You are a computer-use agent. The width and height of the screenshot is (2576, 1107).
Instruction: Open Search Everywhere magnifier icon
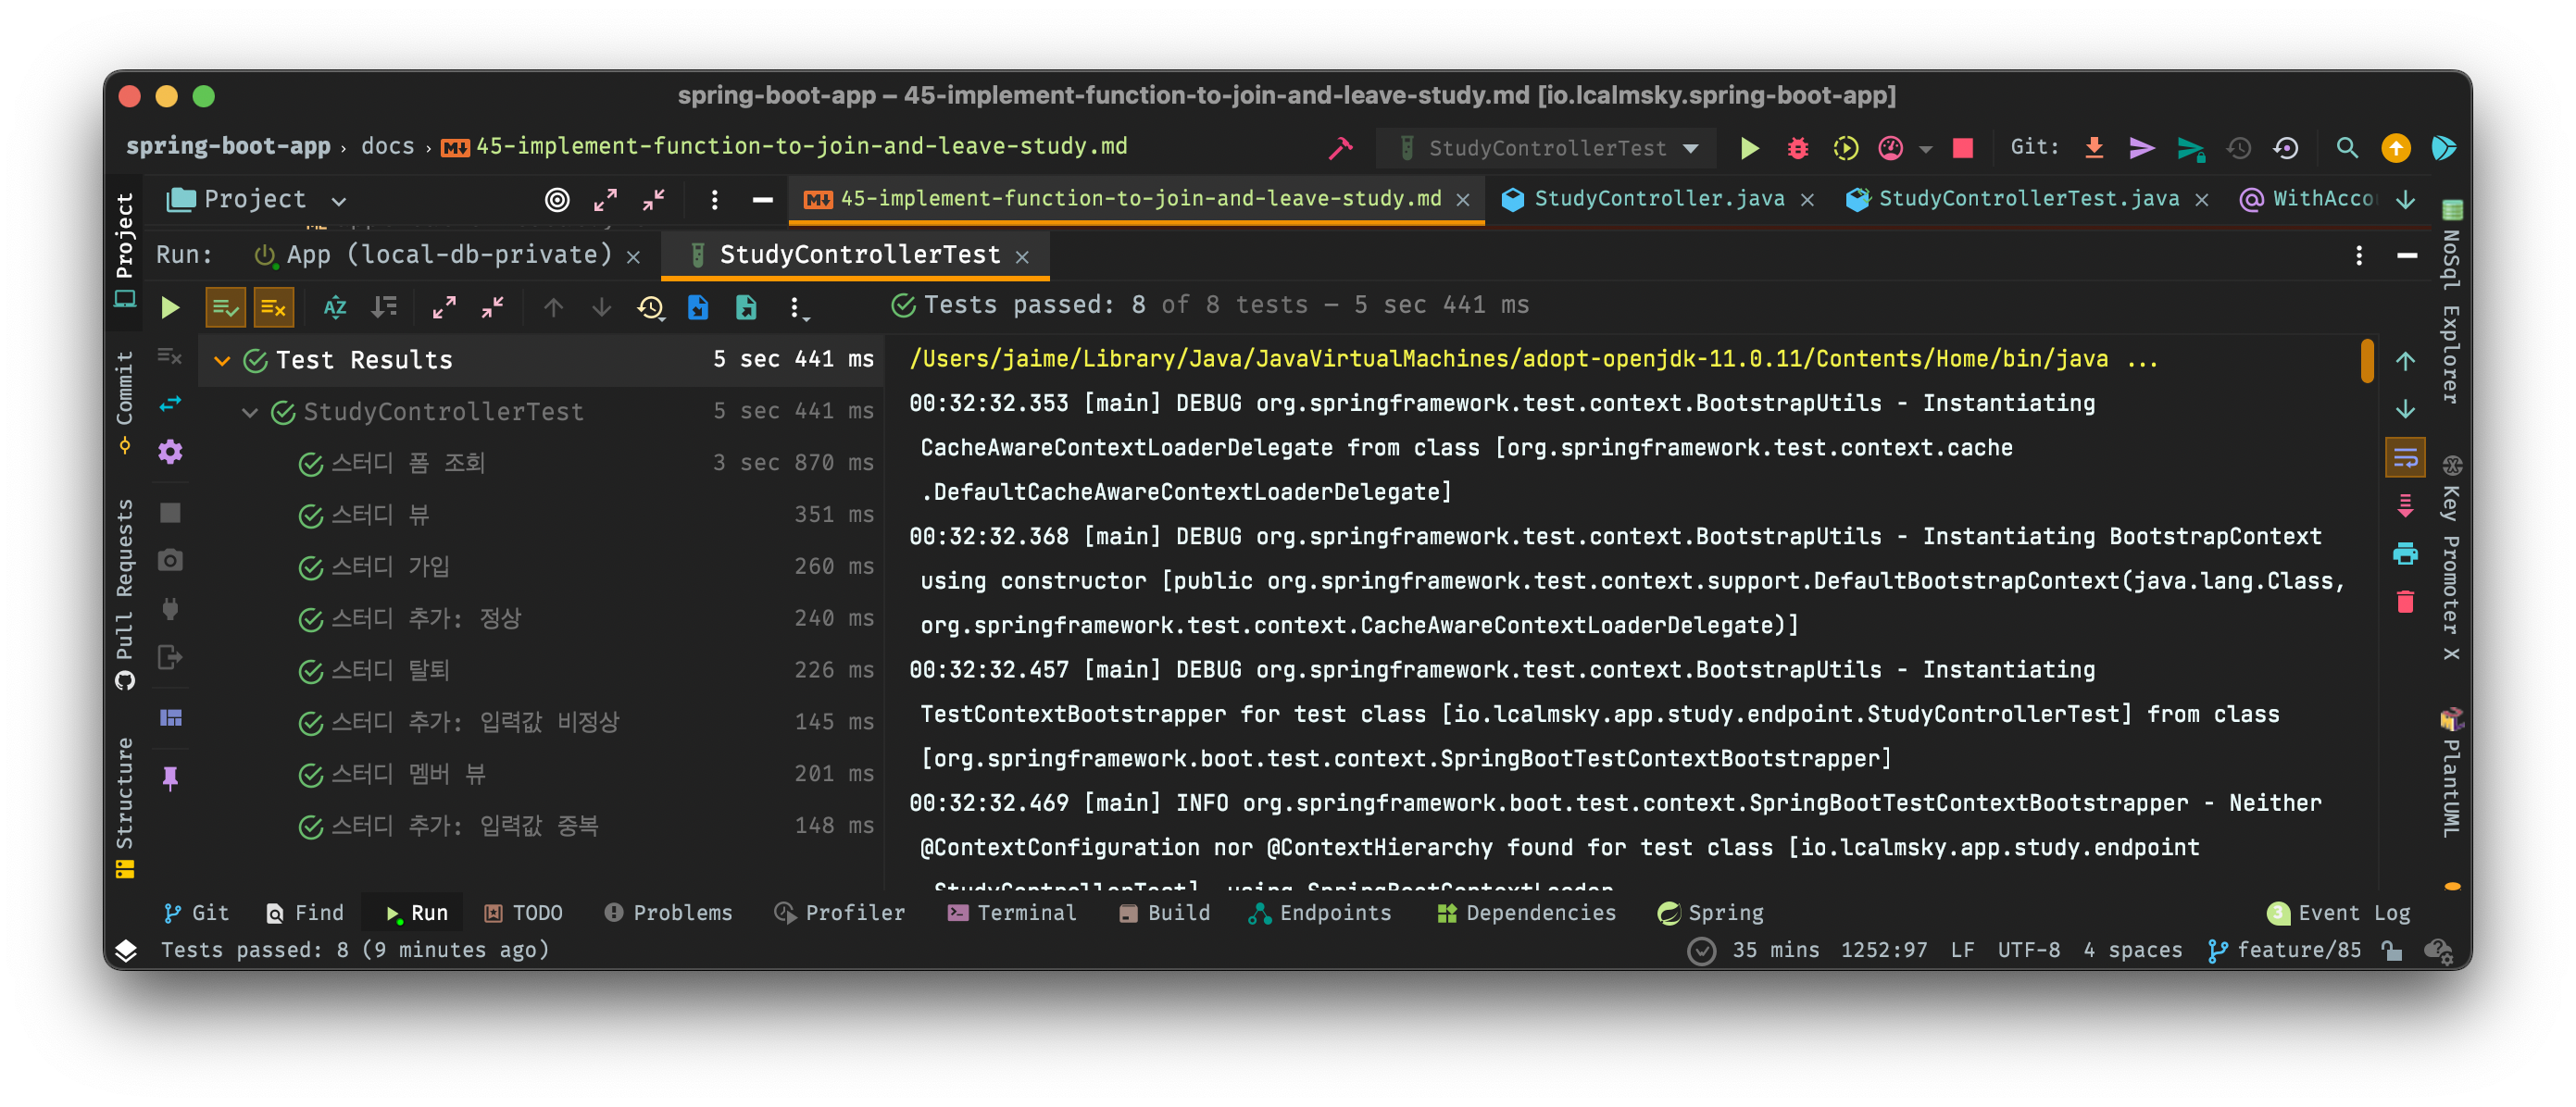(x=2346, y=148)
